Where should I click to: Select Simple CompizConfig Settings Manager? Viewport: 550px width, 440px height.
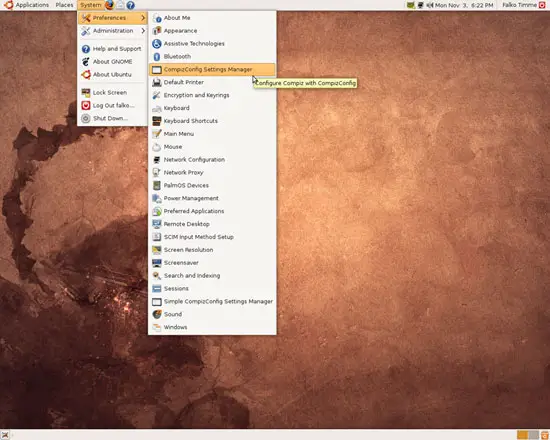coord(212,301)
